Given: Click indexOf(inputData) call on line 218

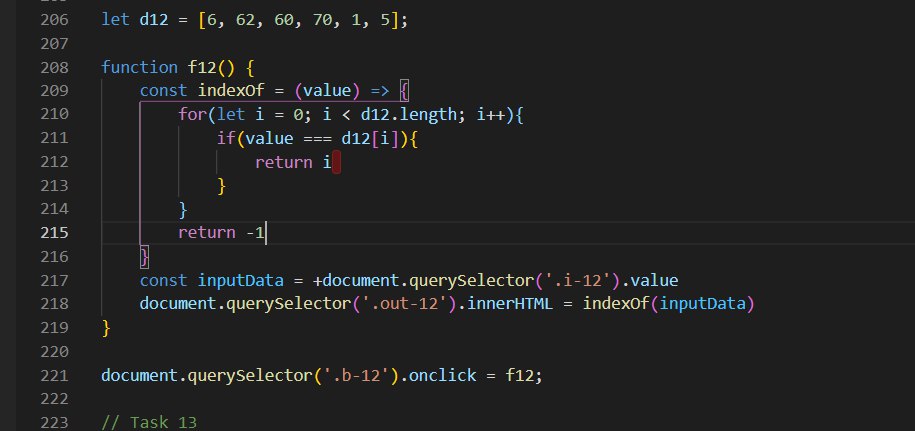Looking at the screenshot, I should coord(669,304).
